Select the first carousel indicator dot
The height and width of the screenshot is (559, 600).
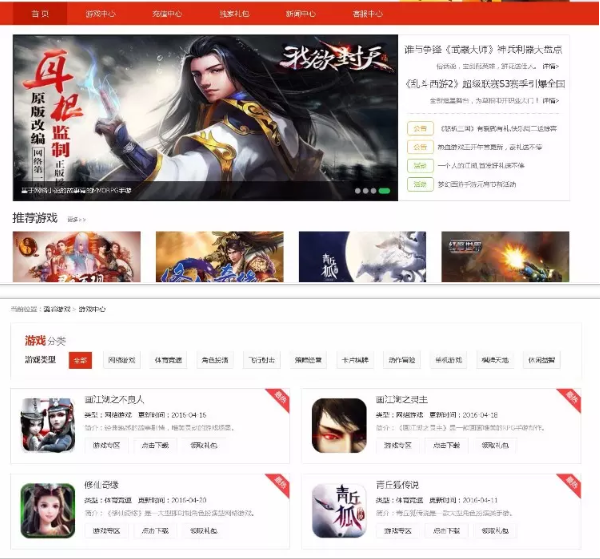coord(357,191)
